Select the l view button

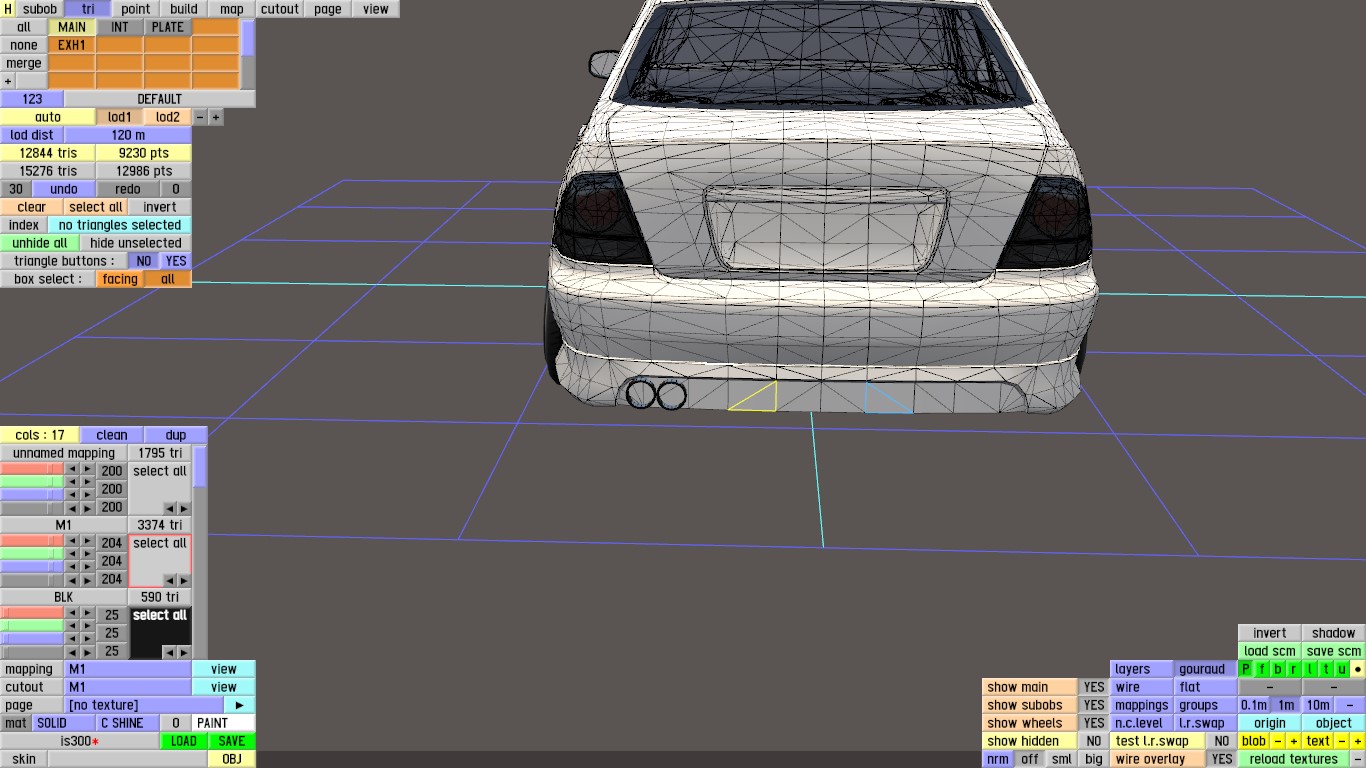[x=1310, y=669]
